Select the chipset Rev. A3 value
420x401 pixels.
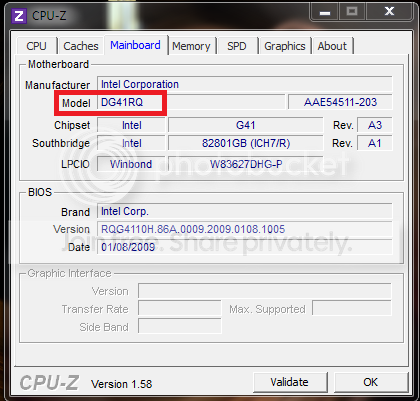tap(375, 125)
